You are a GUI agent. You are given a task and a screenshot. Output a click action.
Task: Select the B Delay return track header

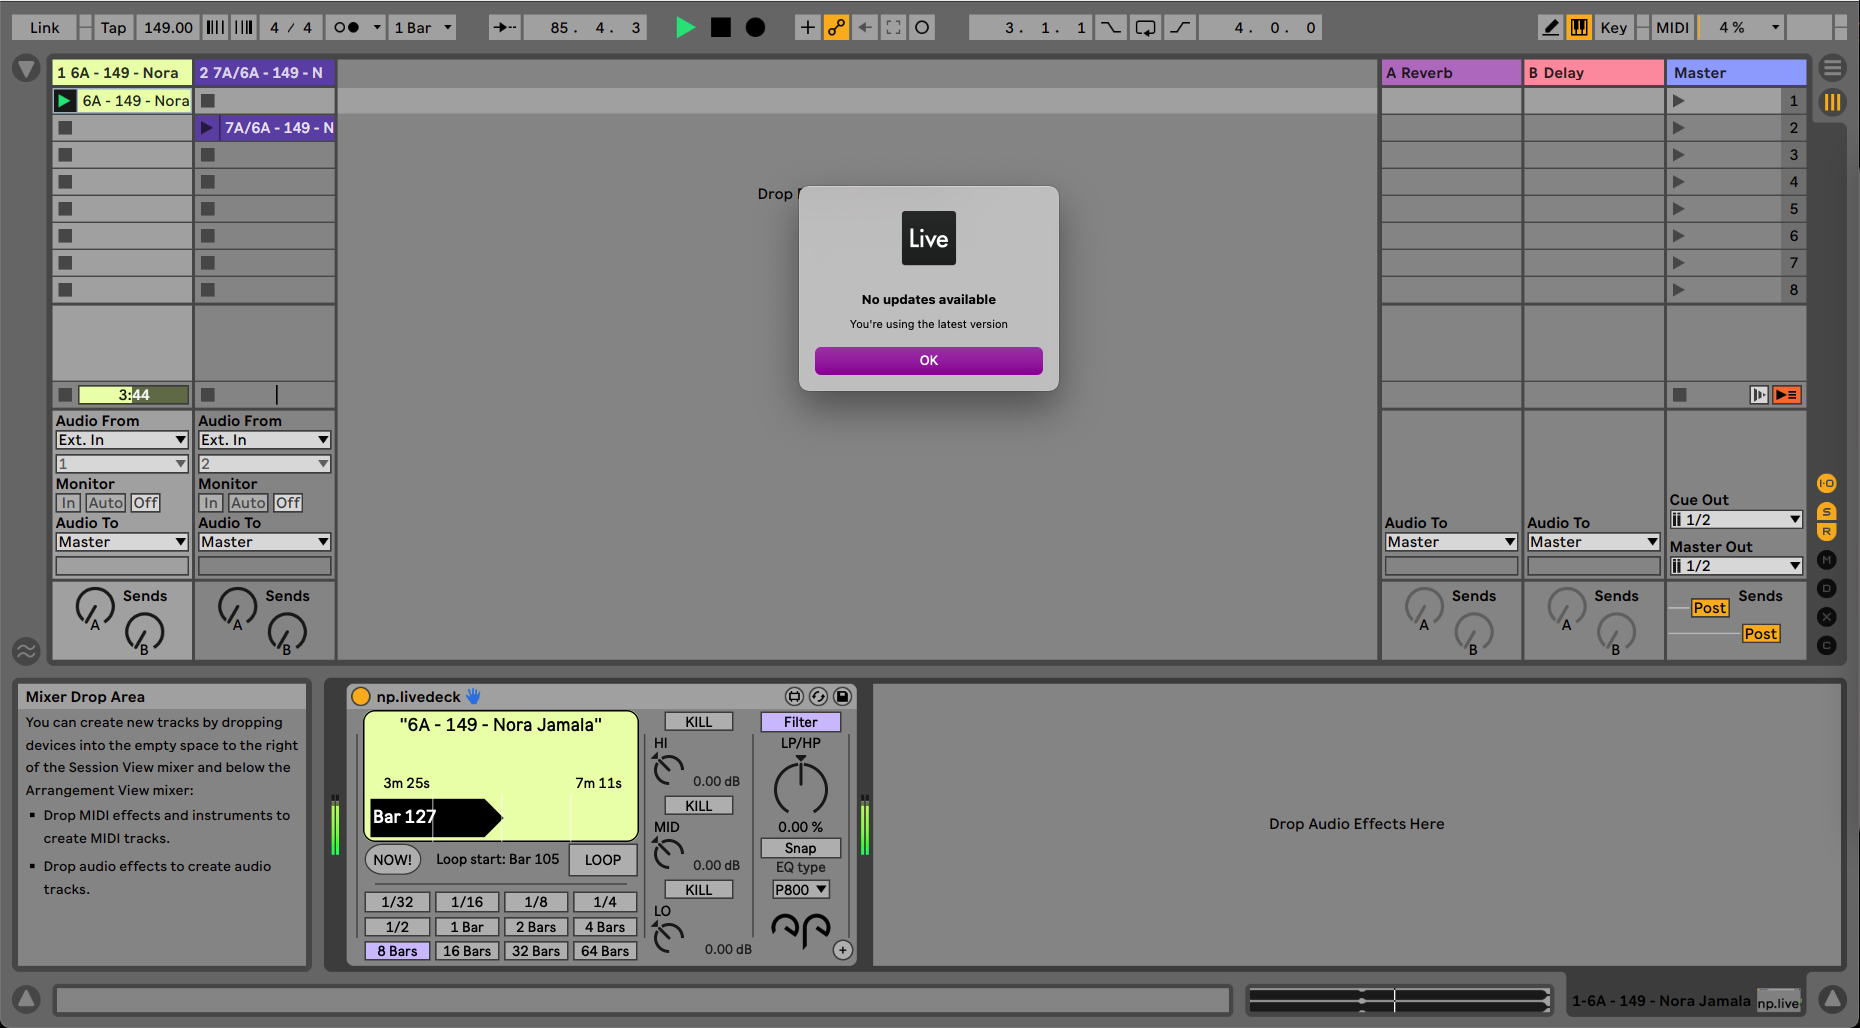tap(1593, 72)
